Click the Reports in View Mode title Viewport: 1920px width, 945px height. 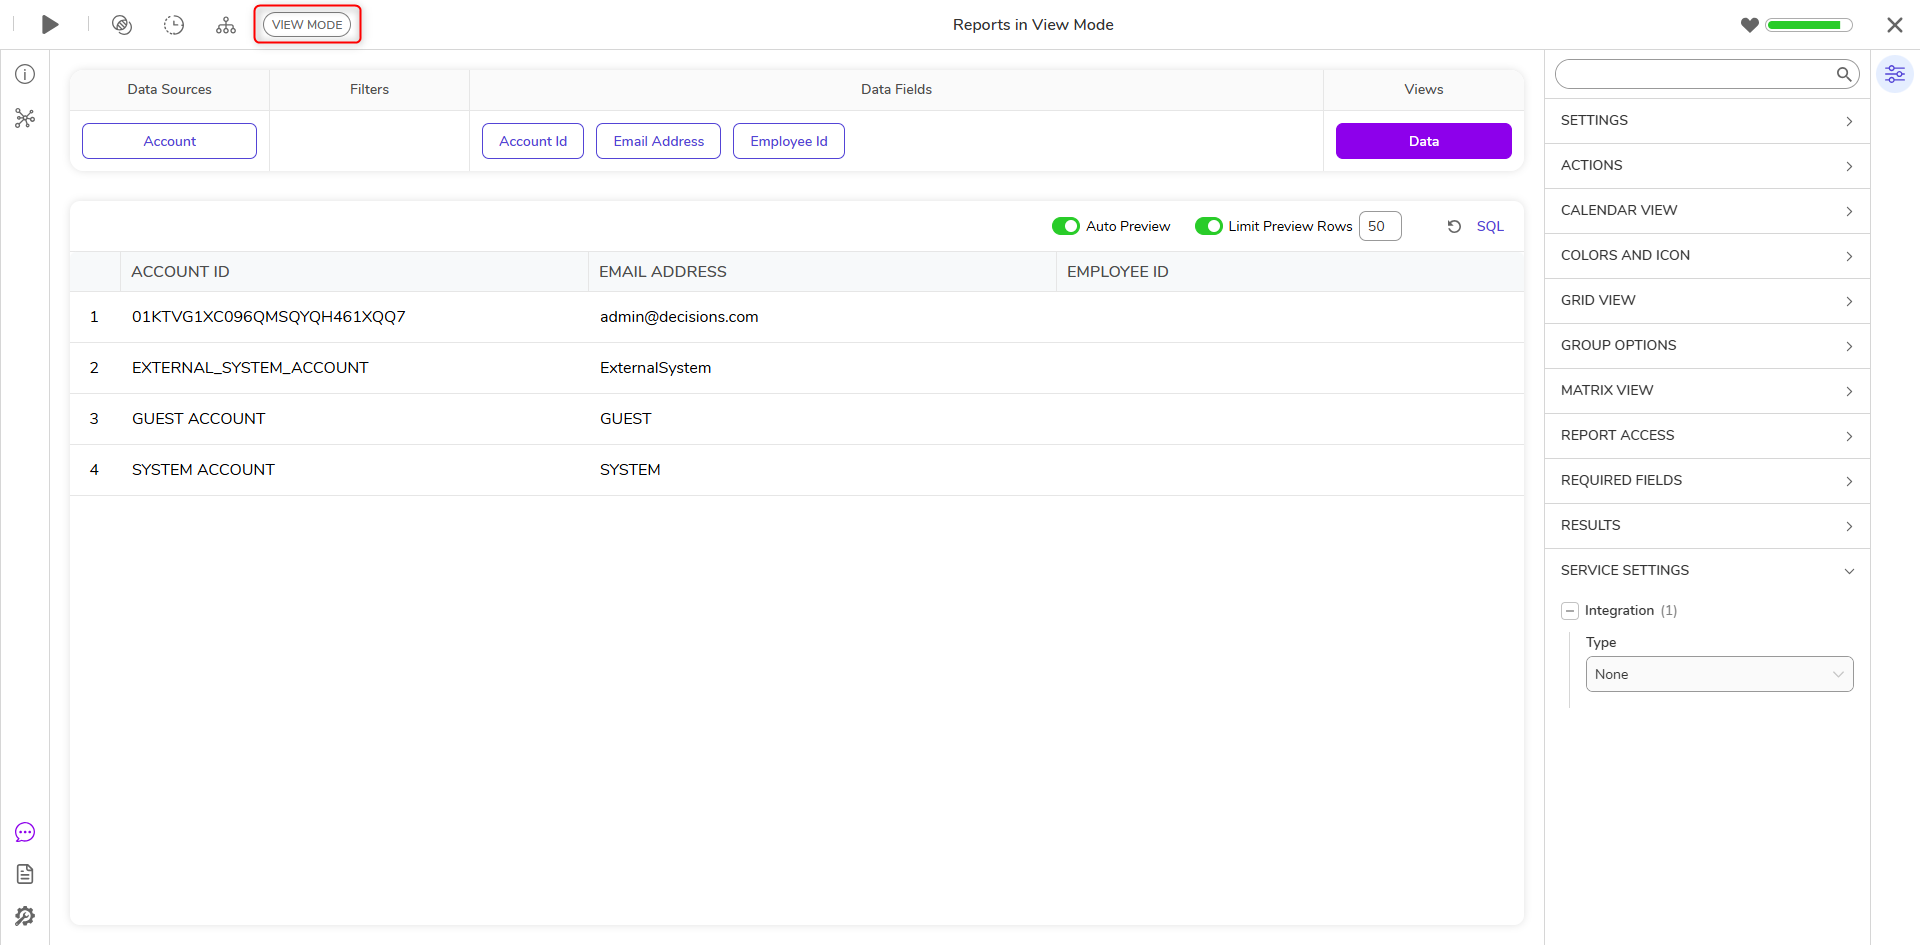1033,25
